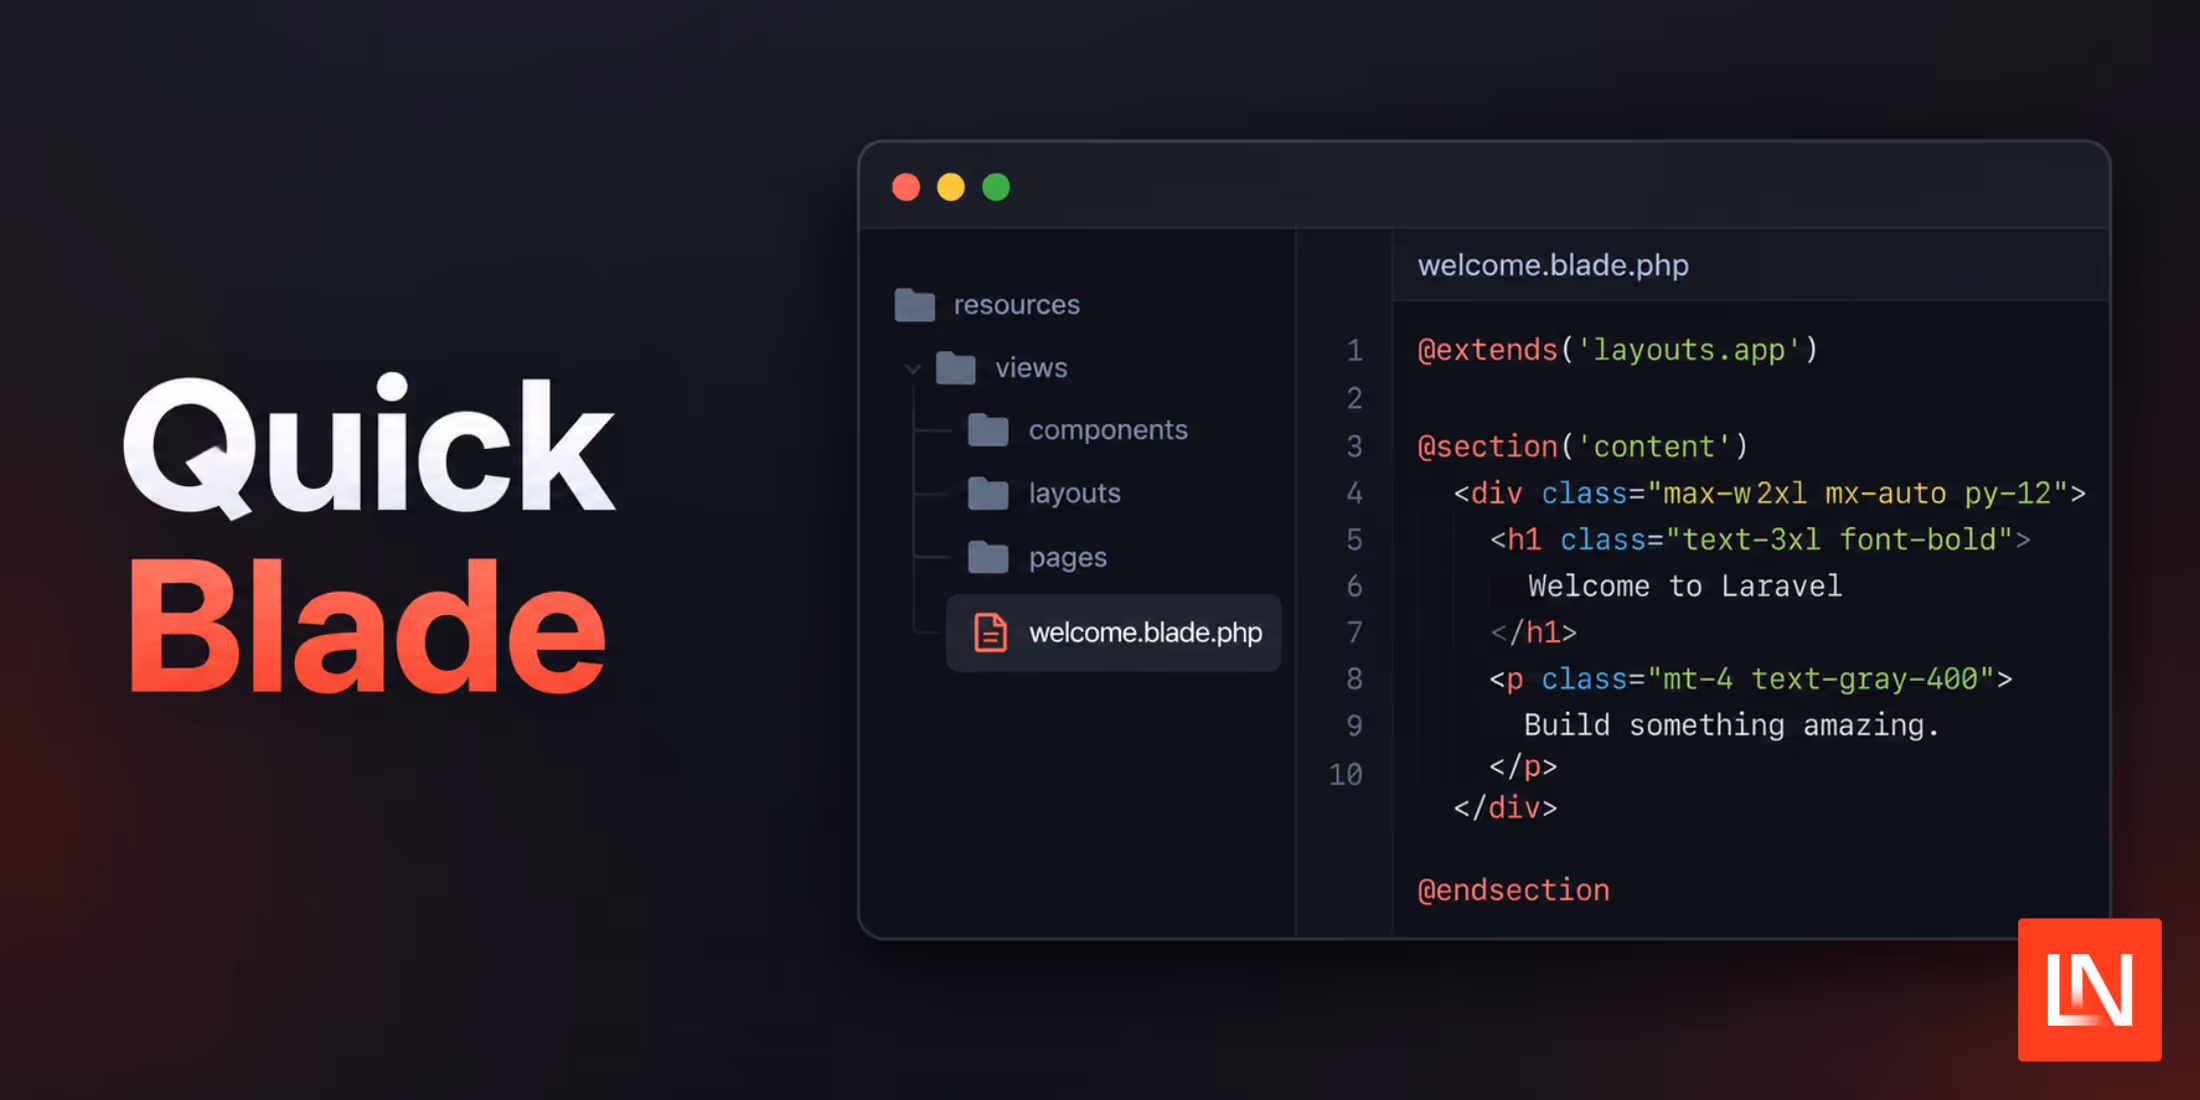Click the 'layouts.app' string
The height and width of the screenshot is (1100, 2200).
(x=1688, y=350)
